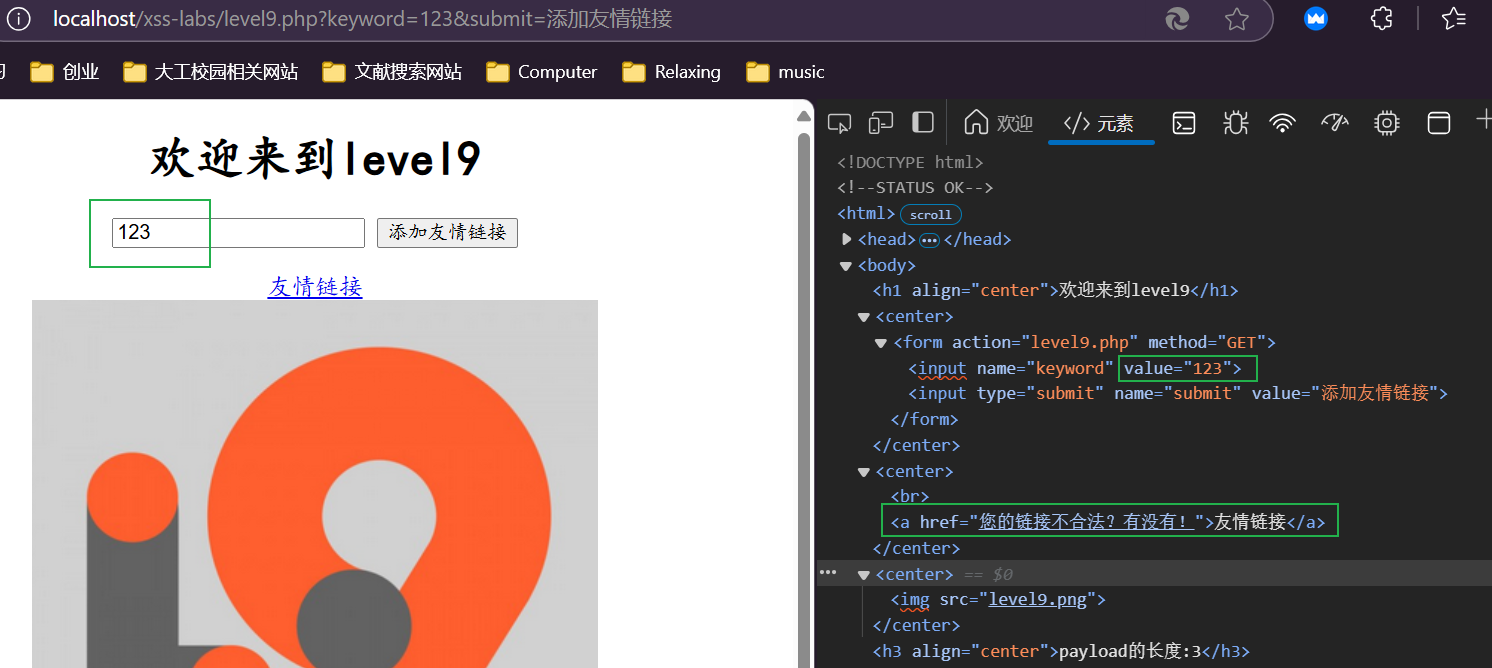Open the 创业 bookmarks folder
Viewport: 1492px width, 668px height.
[x=65, y=72]
